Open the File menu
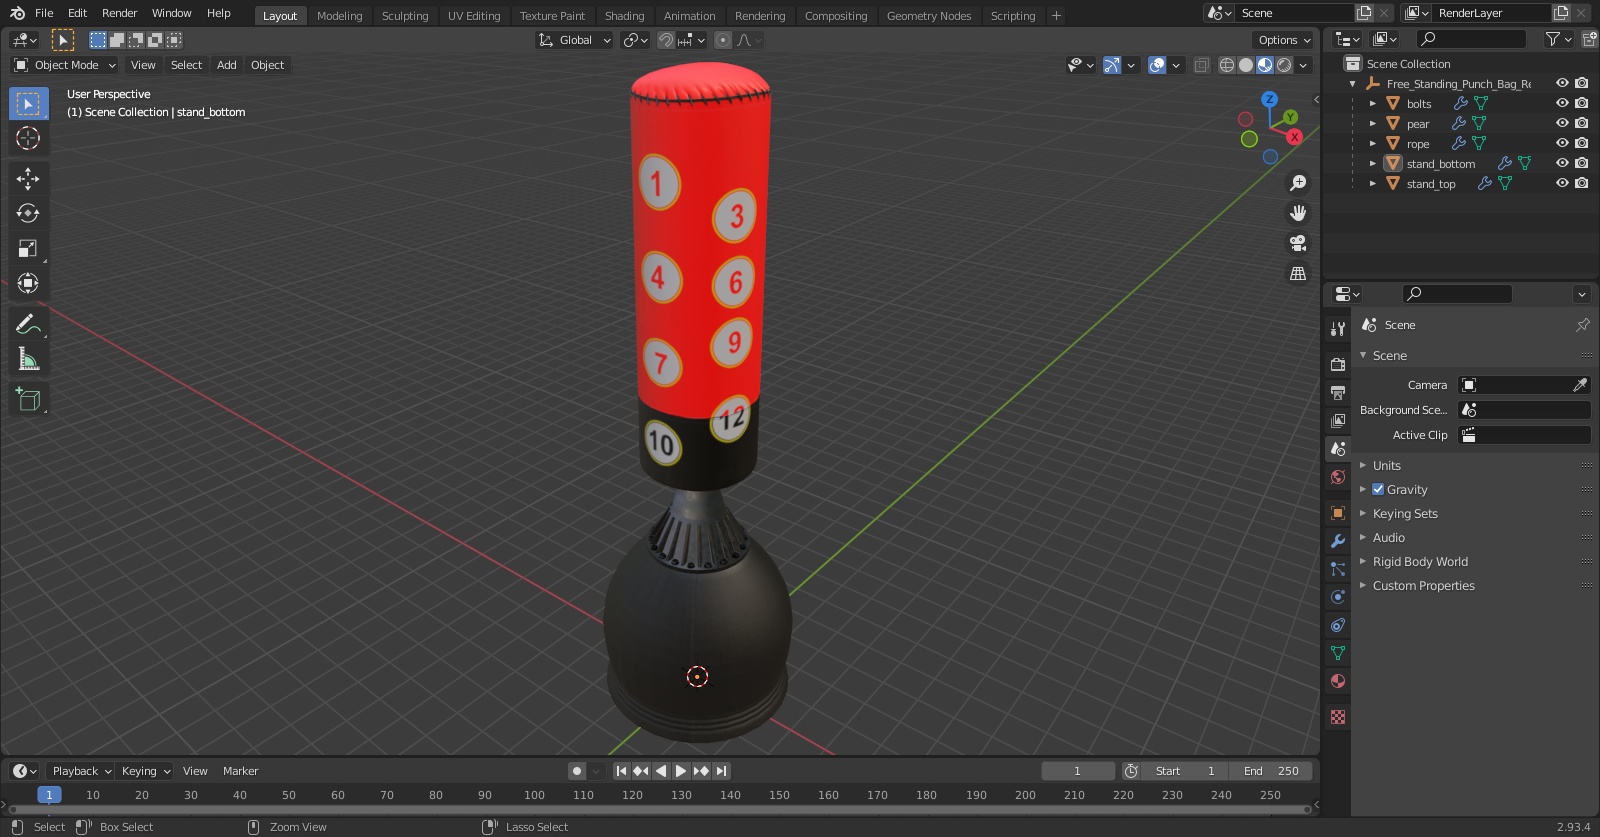This screenshot has width=1600, height=837. pyautogui.click(x=44, y=13)
